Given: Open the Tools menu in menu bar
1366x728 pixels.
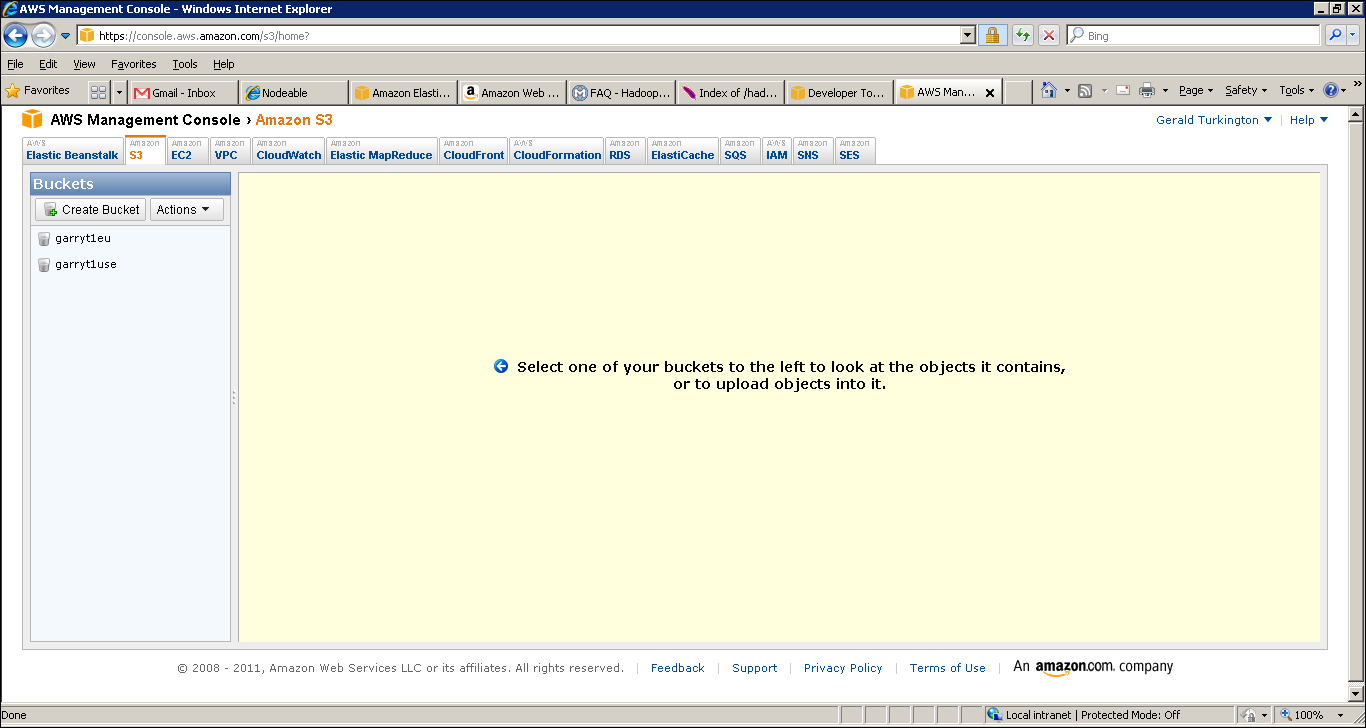Looking at the screenshot, I should 185,64.
